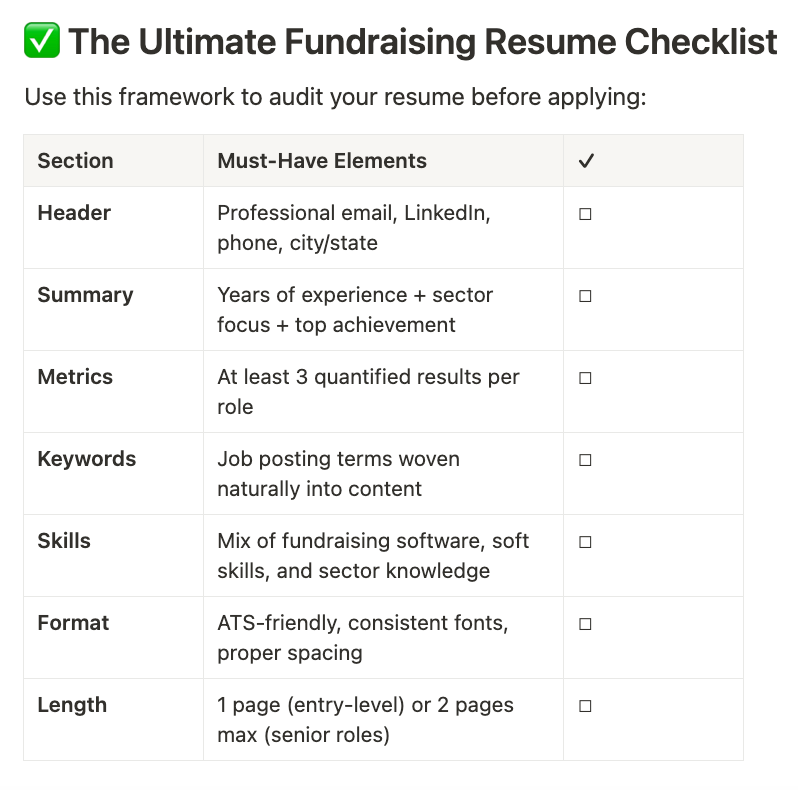
Task: Click the green checkmark emoji in title
Action: coord(42,42)
